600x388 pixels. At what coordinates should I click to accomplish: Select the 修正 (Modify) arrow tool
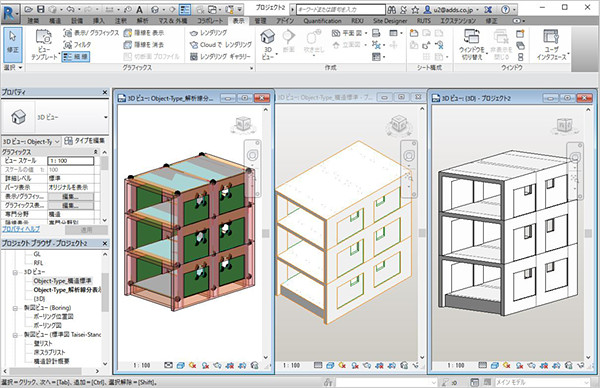click(13, 44)
